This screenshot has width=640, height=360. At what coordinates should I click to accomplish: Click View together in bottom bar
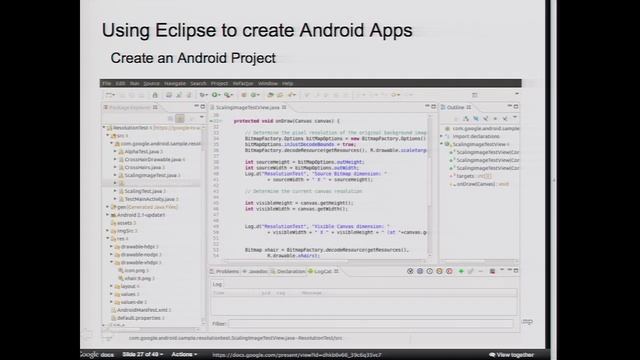pyautogui.click(x=512, y=355)
